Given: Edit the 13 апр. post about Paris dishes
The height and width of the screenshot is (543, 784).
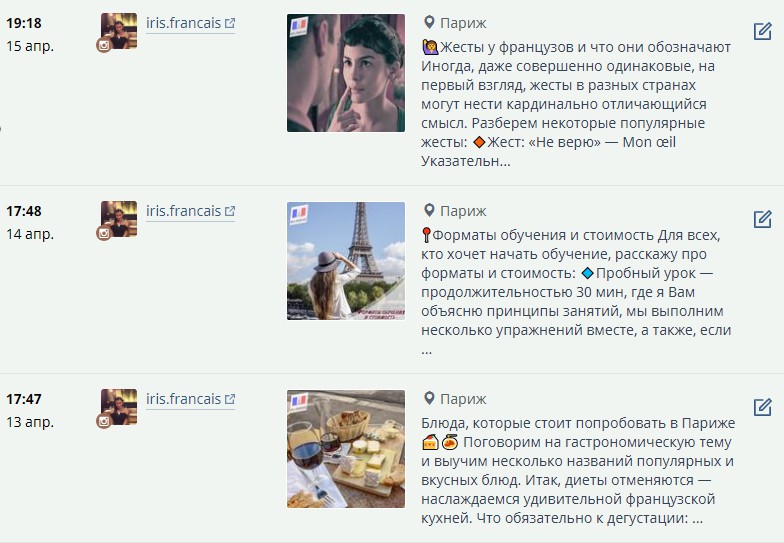Looking at the screenshot, I should click(x=762, y=407).
